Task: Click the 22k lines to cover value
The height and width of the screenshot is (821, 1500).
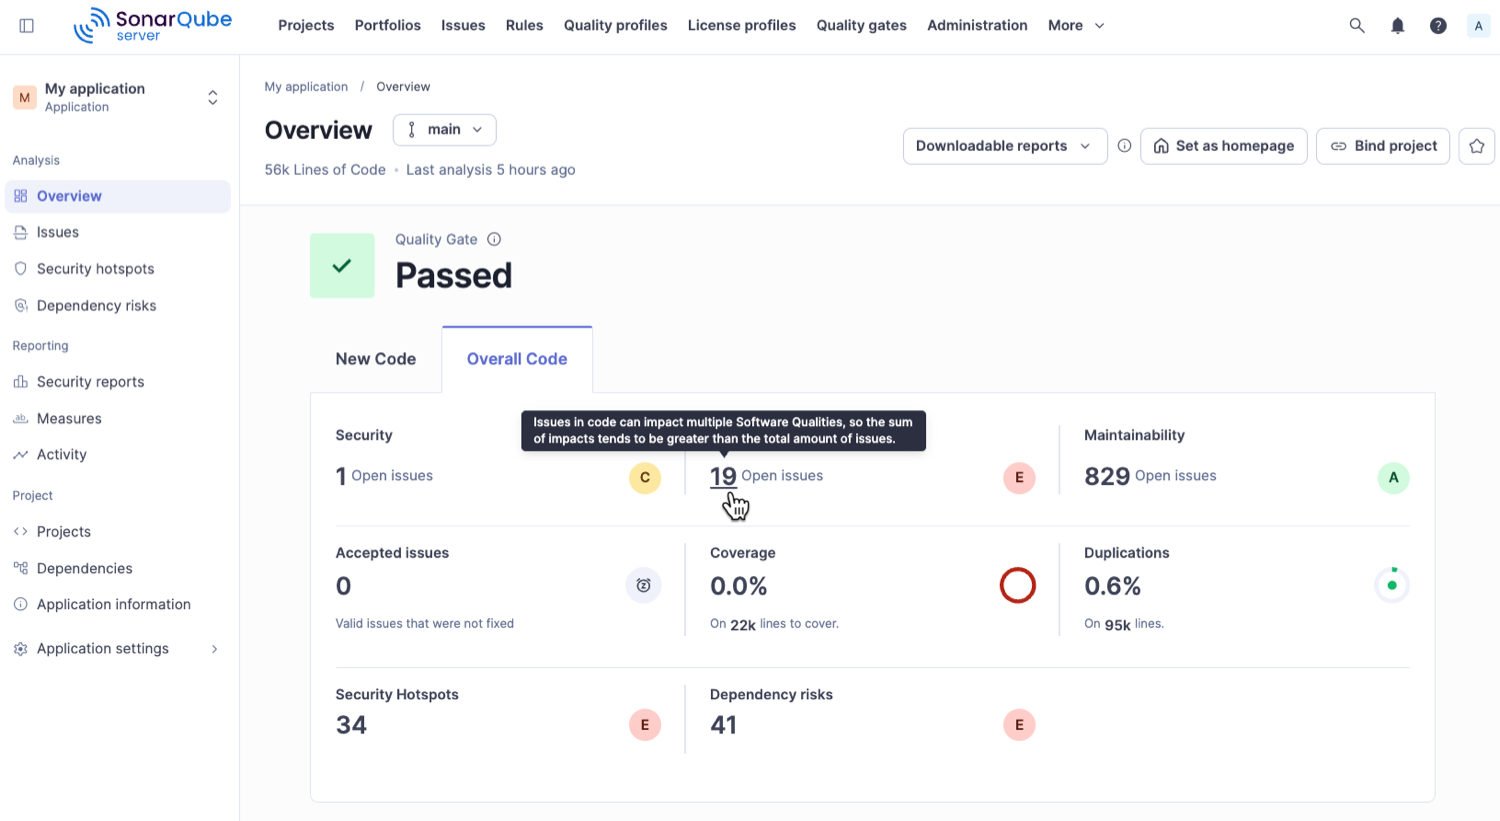Action: click(743, 625)
